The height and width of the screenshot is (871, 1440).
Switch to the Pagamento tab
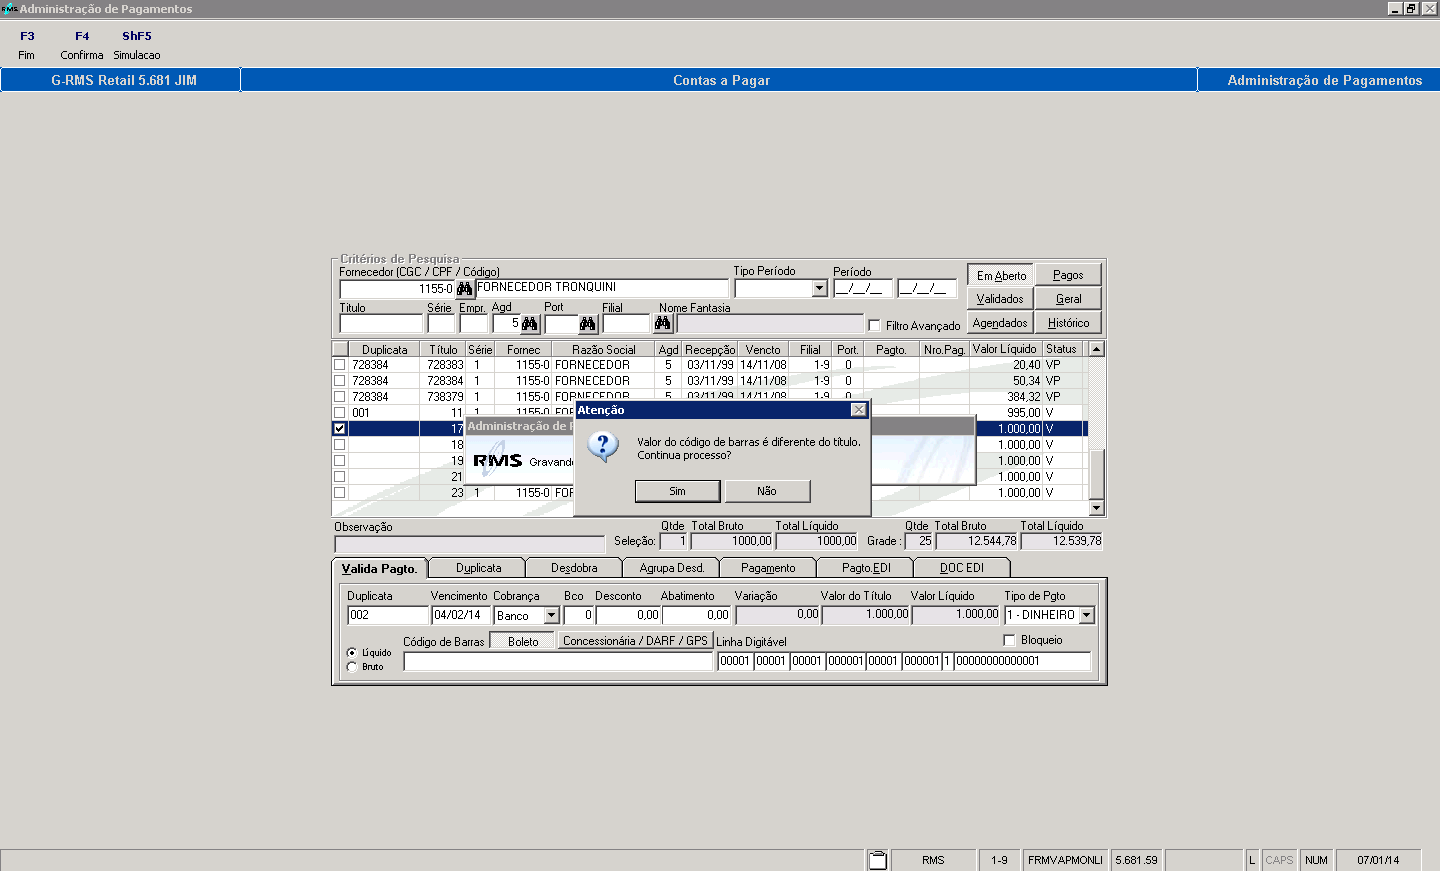[x=768, y=568]
